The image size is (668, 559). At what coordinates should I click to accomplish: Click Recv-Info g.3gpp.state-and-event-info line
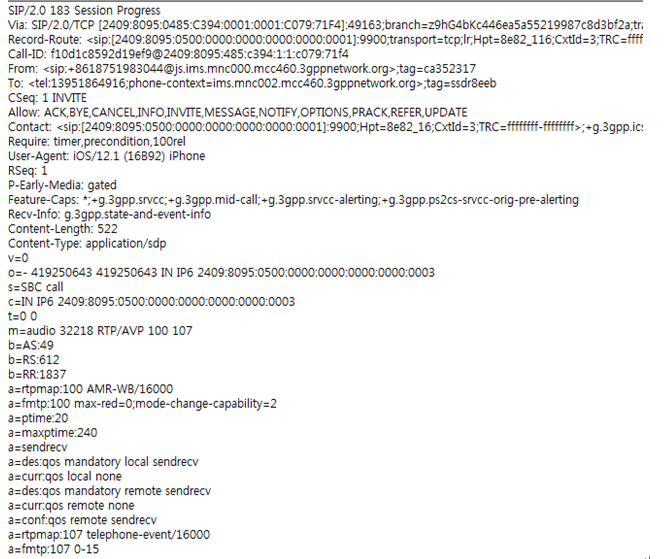109,214
